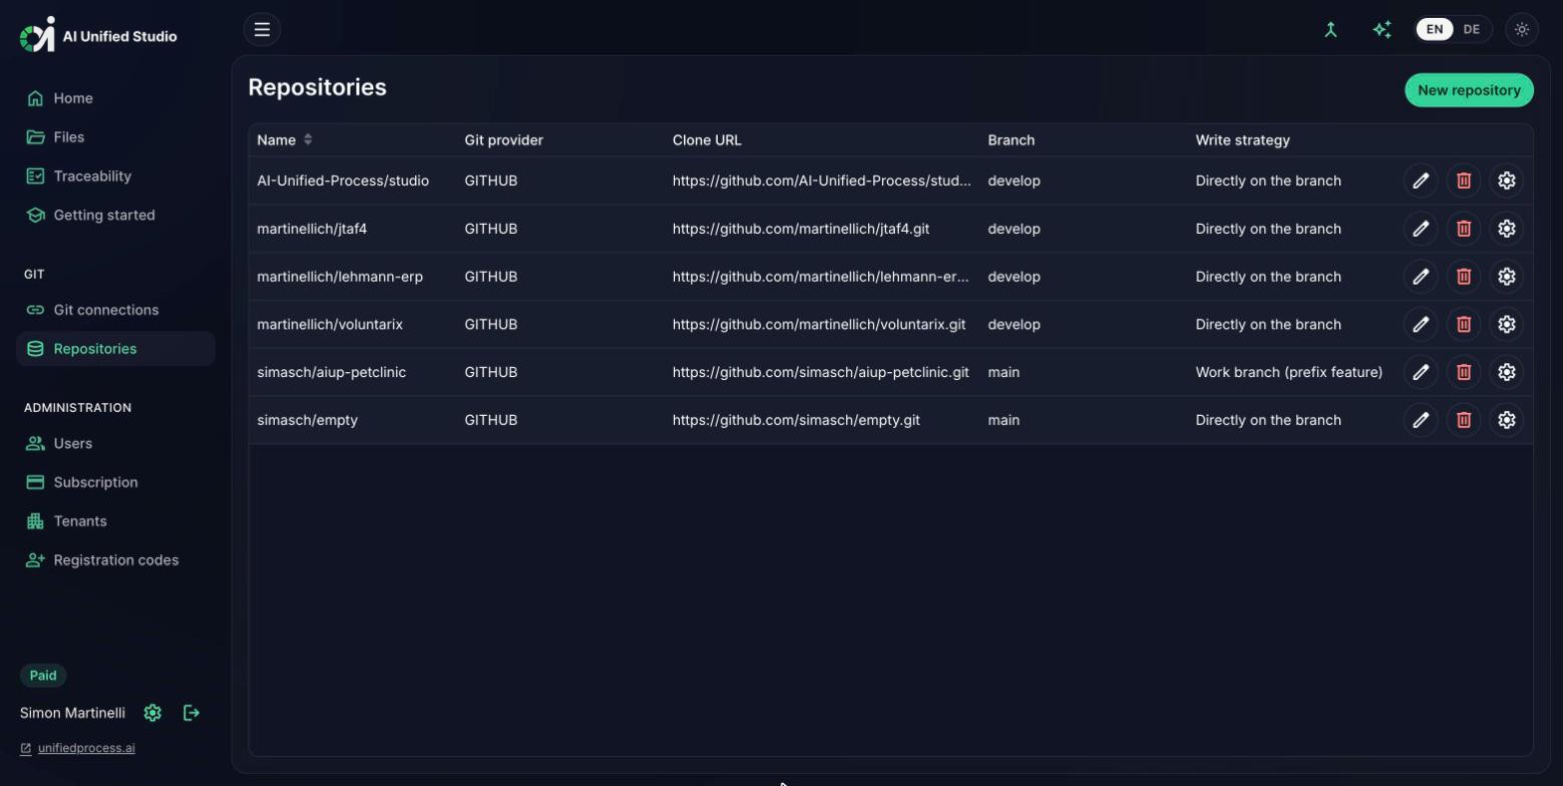Open settings for AI-Unified-Process/studio repository

coord(1506,181)
